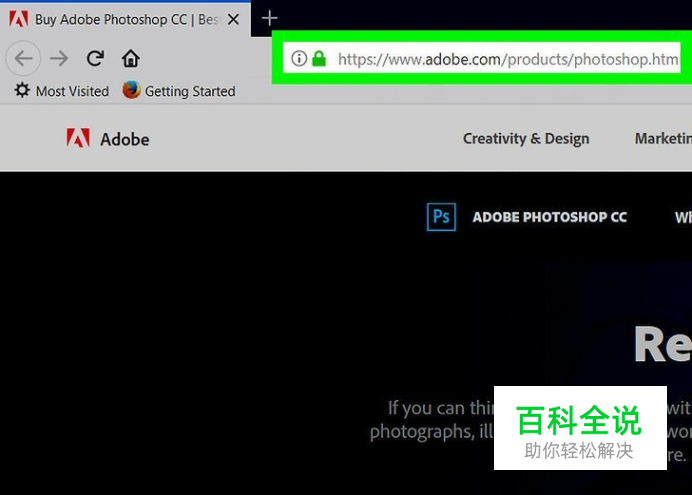Open the Getting Started bookmark
Viewport: 692px width, 495px height.
pos(179,91)
